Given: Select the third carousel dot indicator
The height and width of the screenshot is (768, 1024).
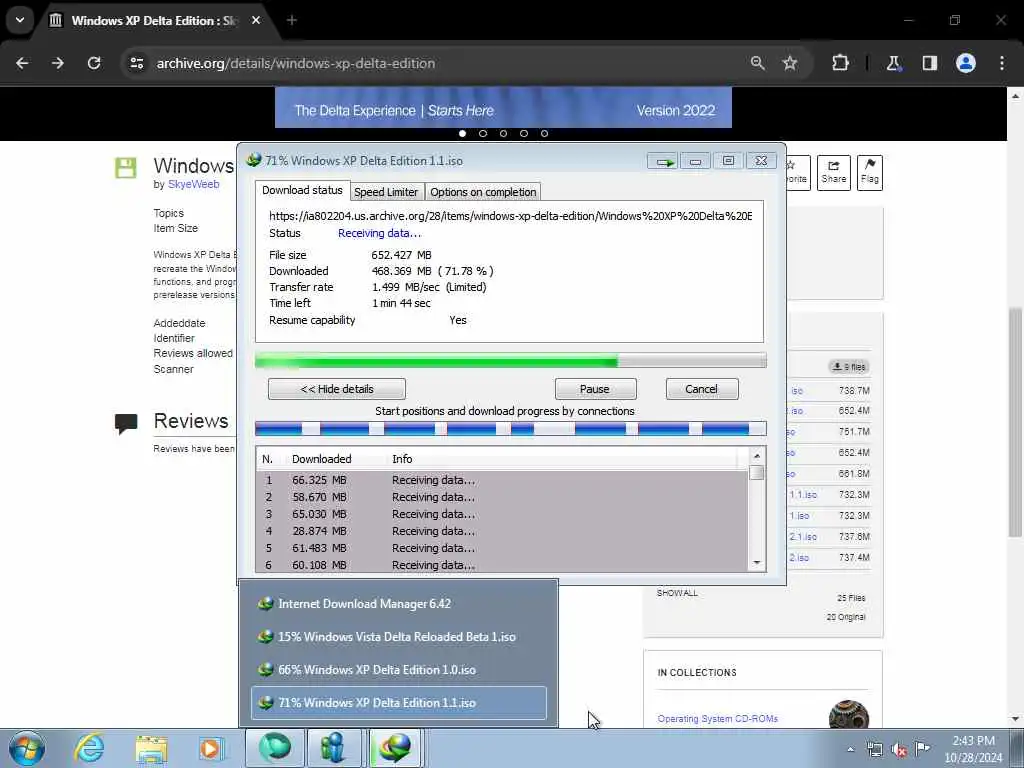Looking at the screenshot, I should pyautogui.click(x=504, y=133).
